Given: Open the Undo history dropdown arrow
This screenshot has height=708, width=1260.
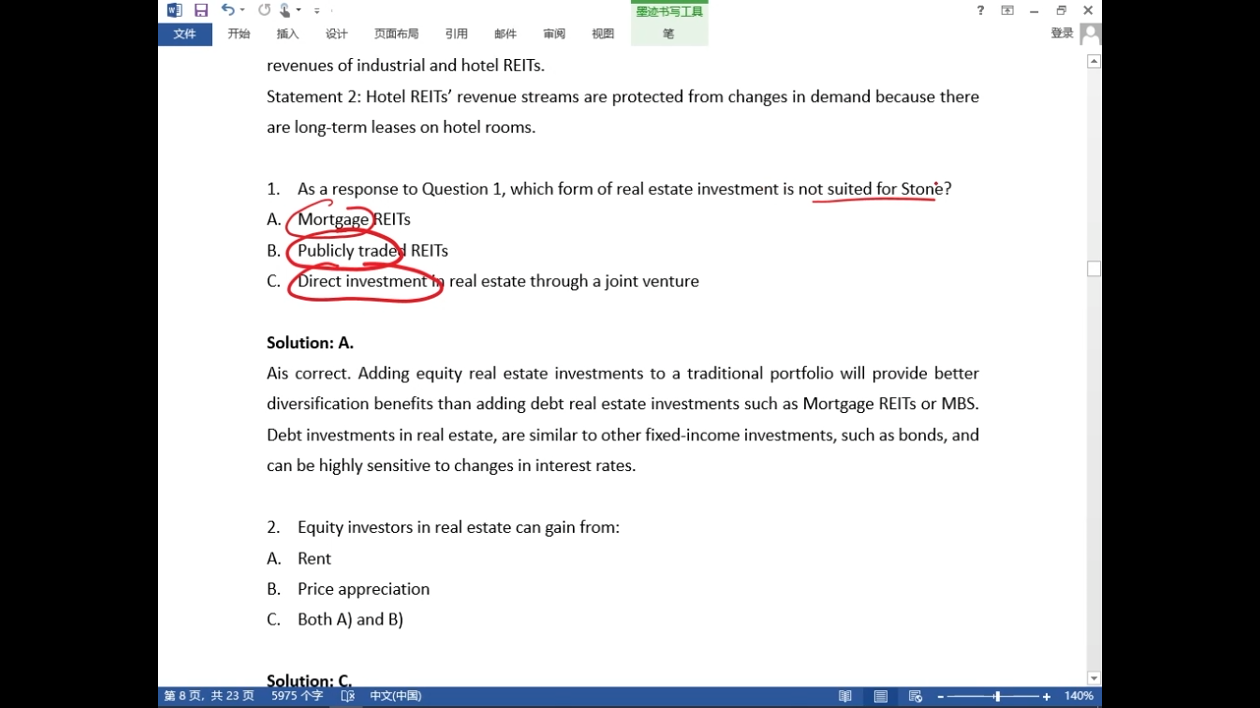Looking at the screenshot, I should pos(242,10).
